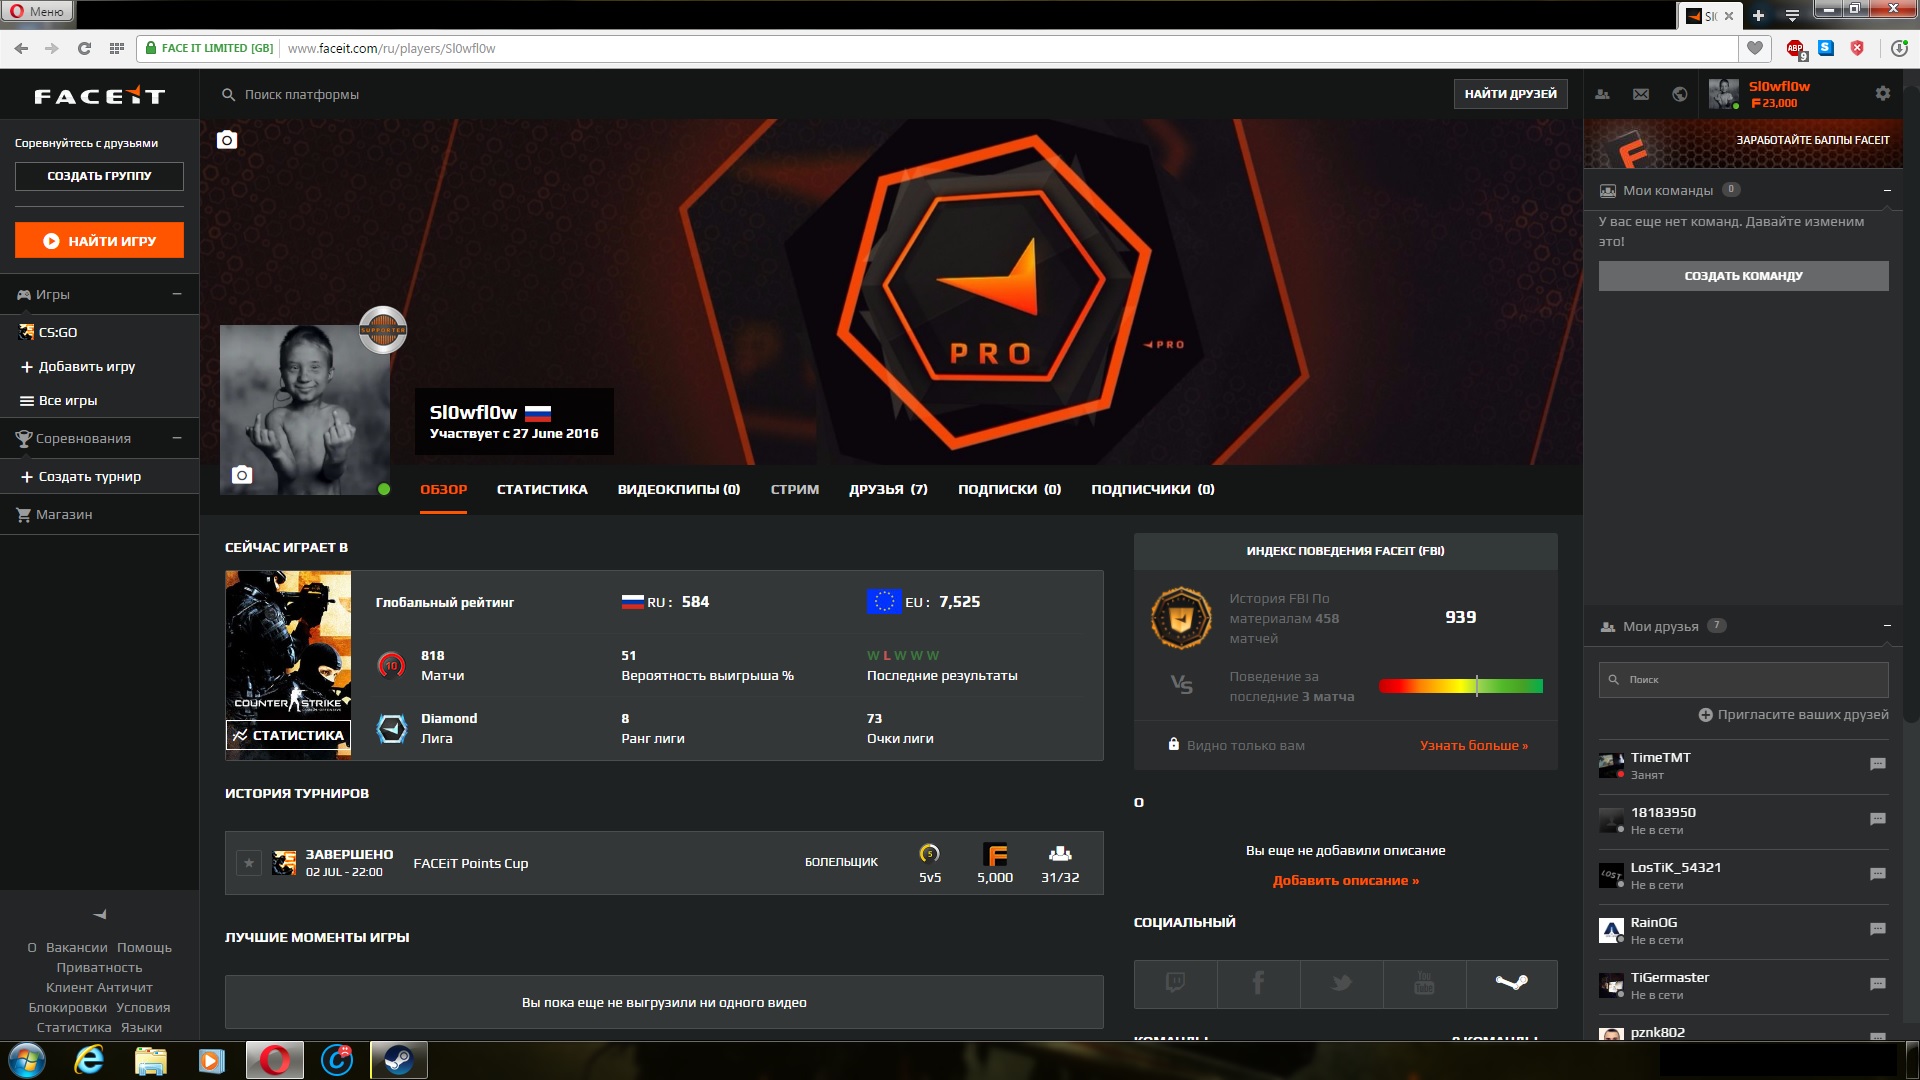The image size is (1920, 1080).
Task: Click the friend requests icon in header
Action: pyautogui.click(x=1603, y=94)
